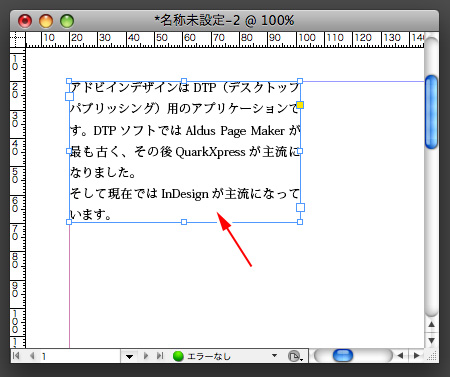Screen dimensions: 450x377
Task: Click the エラーなし status text
Action: click(209, 357)
